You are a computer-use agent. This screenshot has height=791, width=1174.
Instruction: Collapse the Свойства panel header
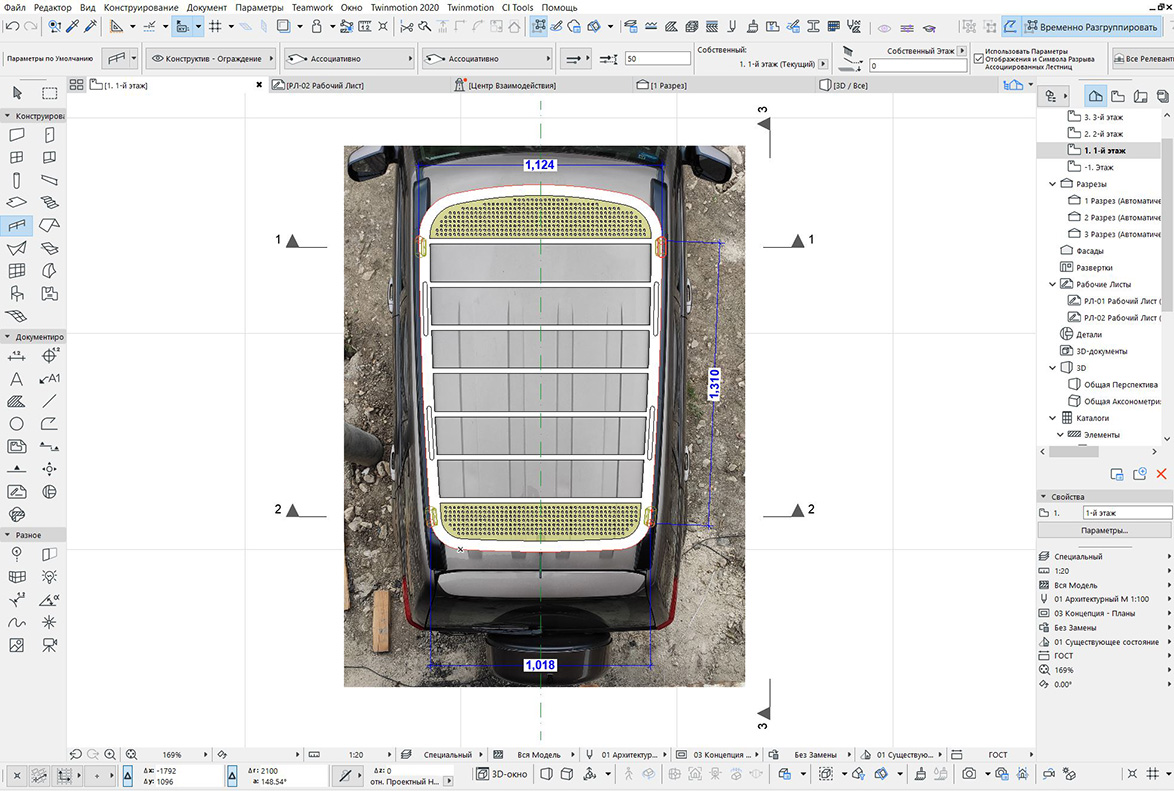click(x=1105, y=497)
